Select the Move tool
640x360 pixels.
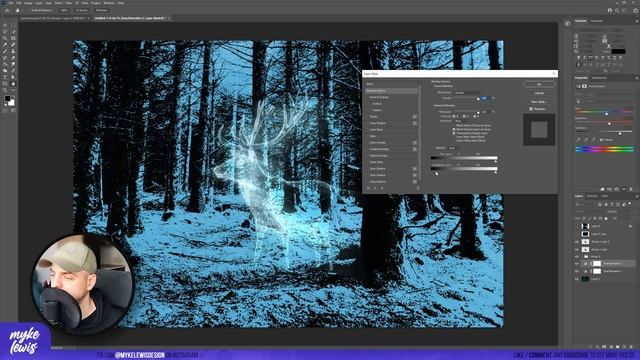[x=5, y=25]
